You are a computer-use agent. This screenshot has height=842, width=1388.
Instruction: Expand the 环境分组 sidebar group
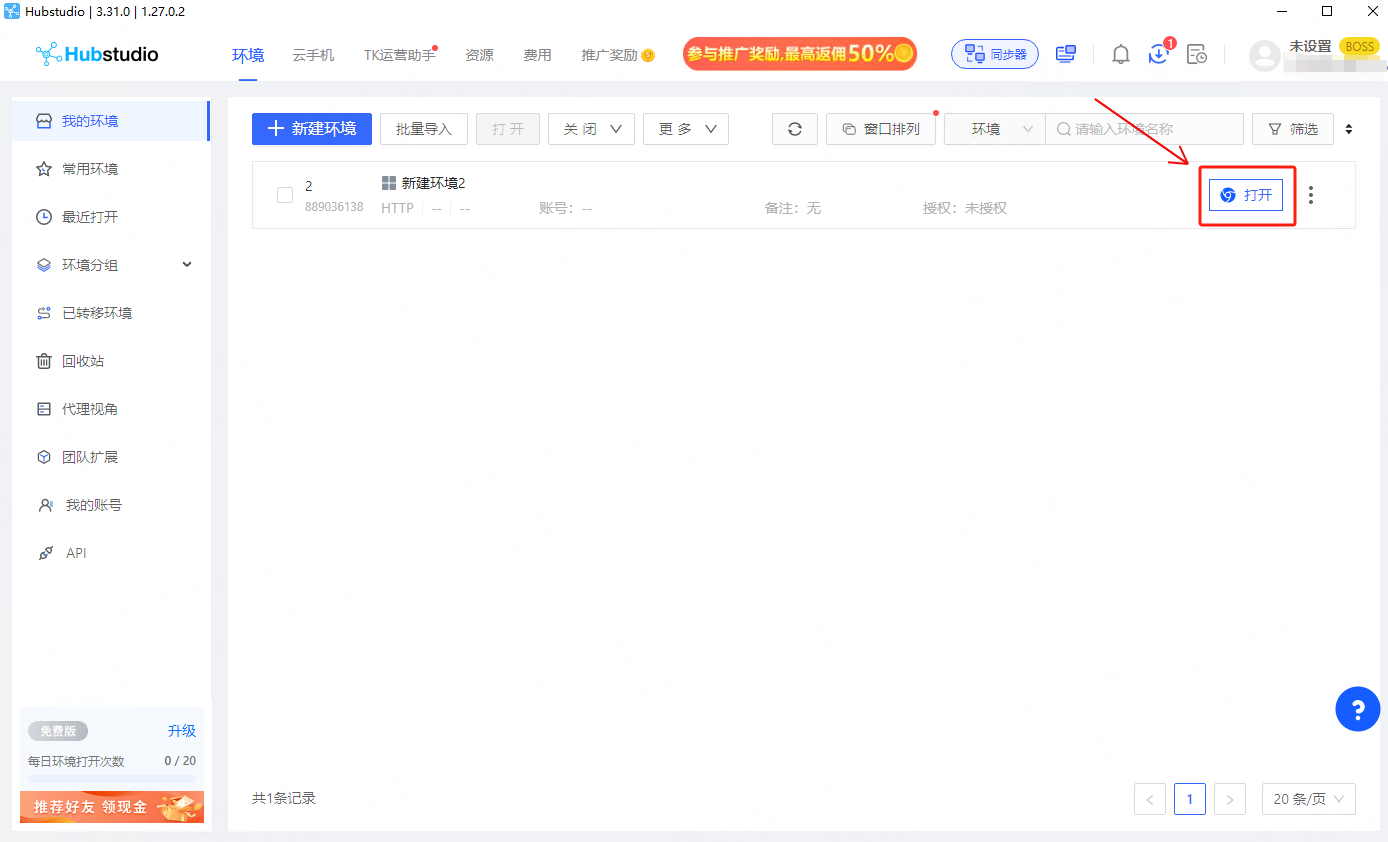[187, 265]
